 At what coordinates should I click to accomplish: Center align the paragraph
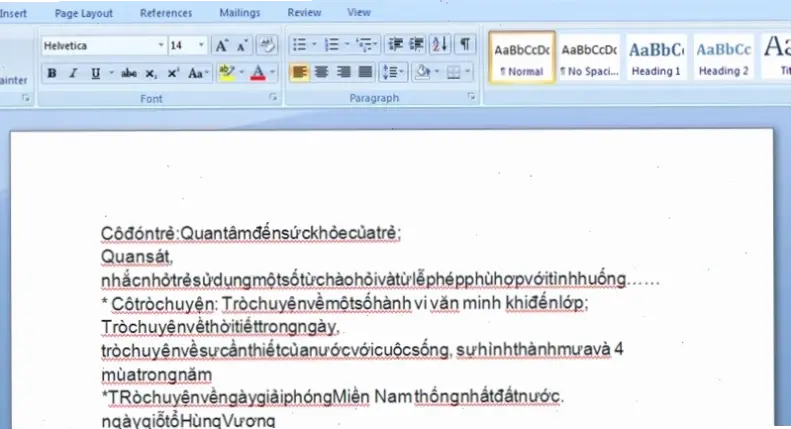[x=321, y=72]
